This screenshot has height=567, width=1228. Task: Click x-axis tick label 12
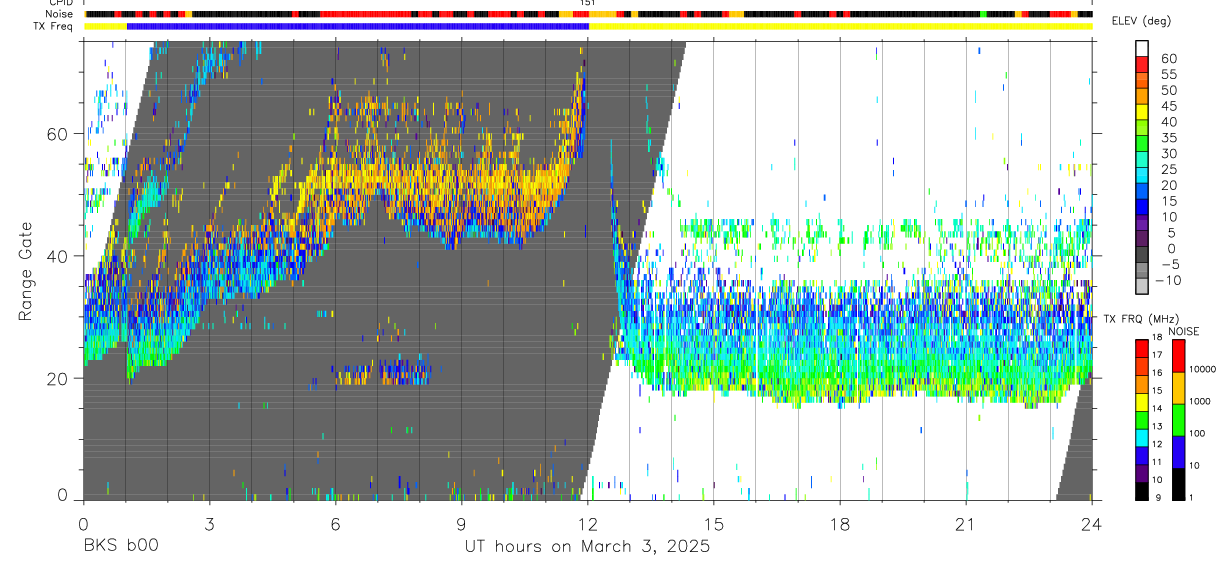pyautogui.click(x=588, y=524)
